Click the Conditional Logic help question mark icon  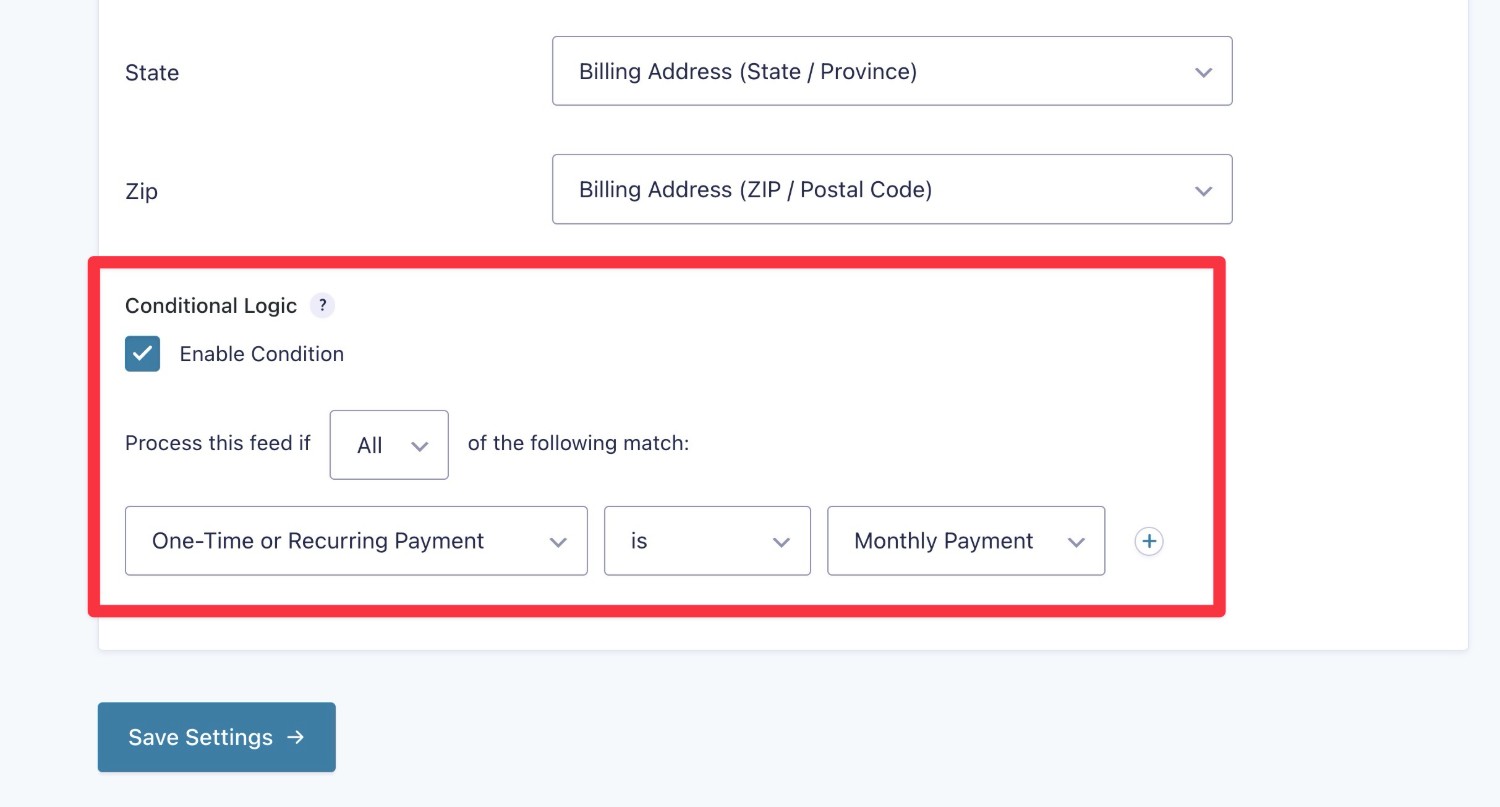click(322, 306)
